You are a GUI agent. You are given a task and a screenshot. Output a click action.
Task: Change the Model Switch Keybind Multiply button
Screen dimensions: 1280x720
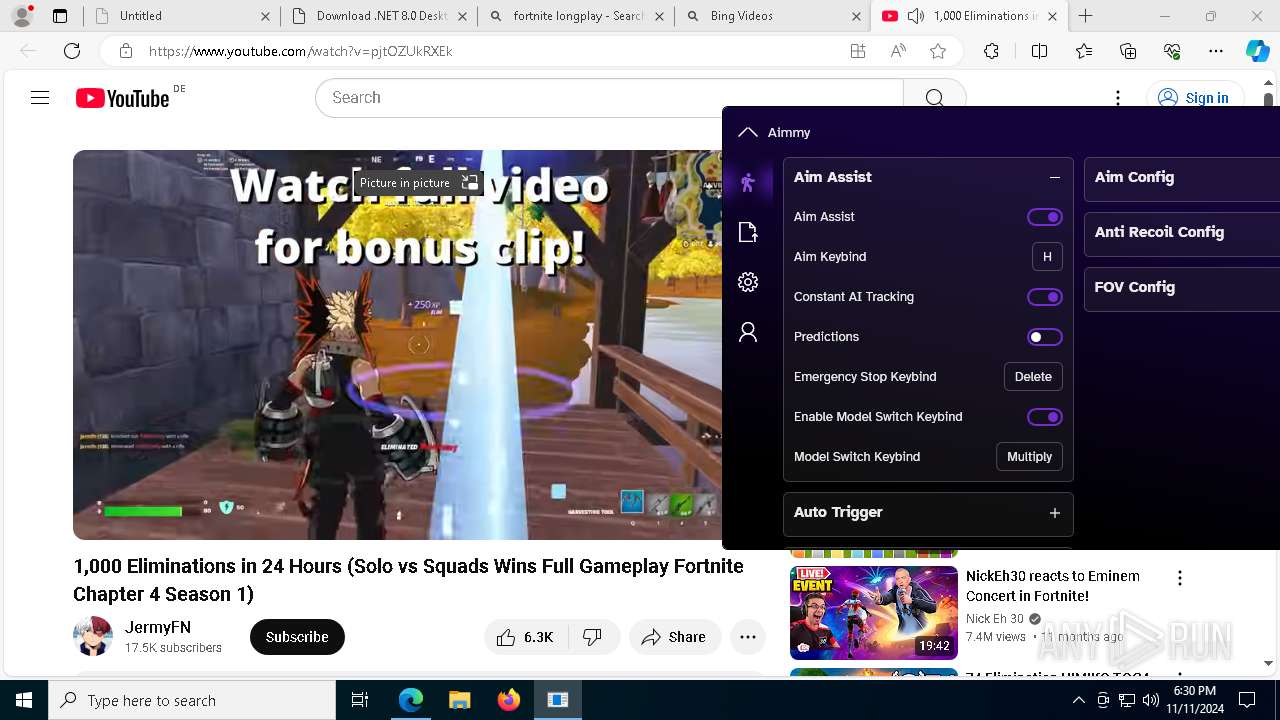[1029, 457]
